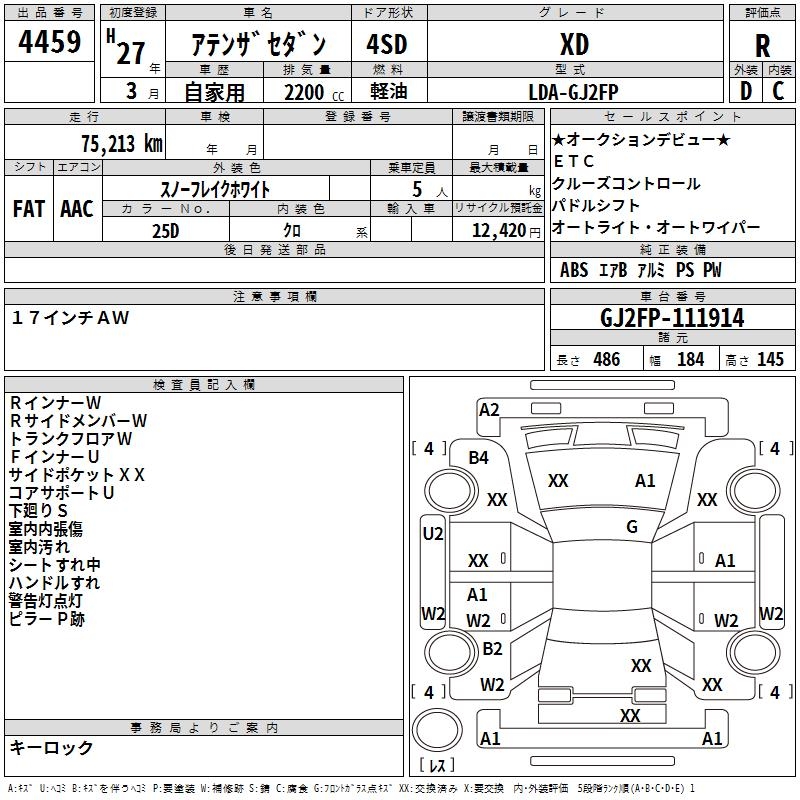Select inspector note RインナーW

[x=55, y=403]
